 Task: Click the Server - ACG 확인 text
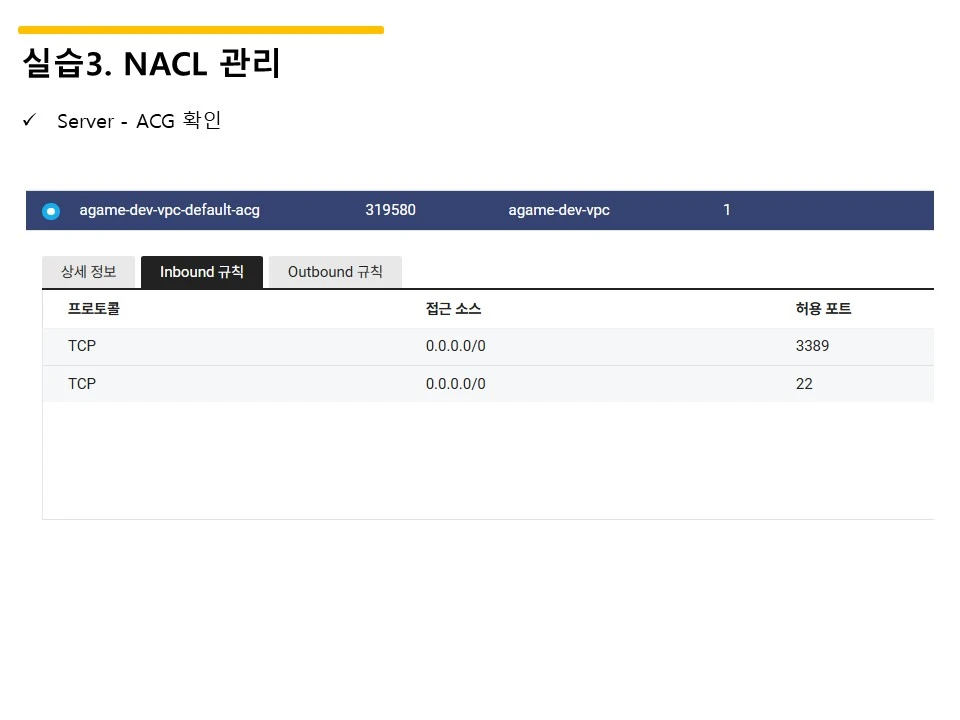coord(139,121)
